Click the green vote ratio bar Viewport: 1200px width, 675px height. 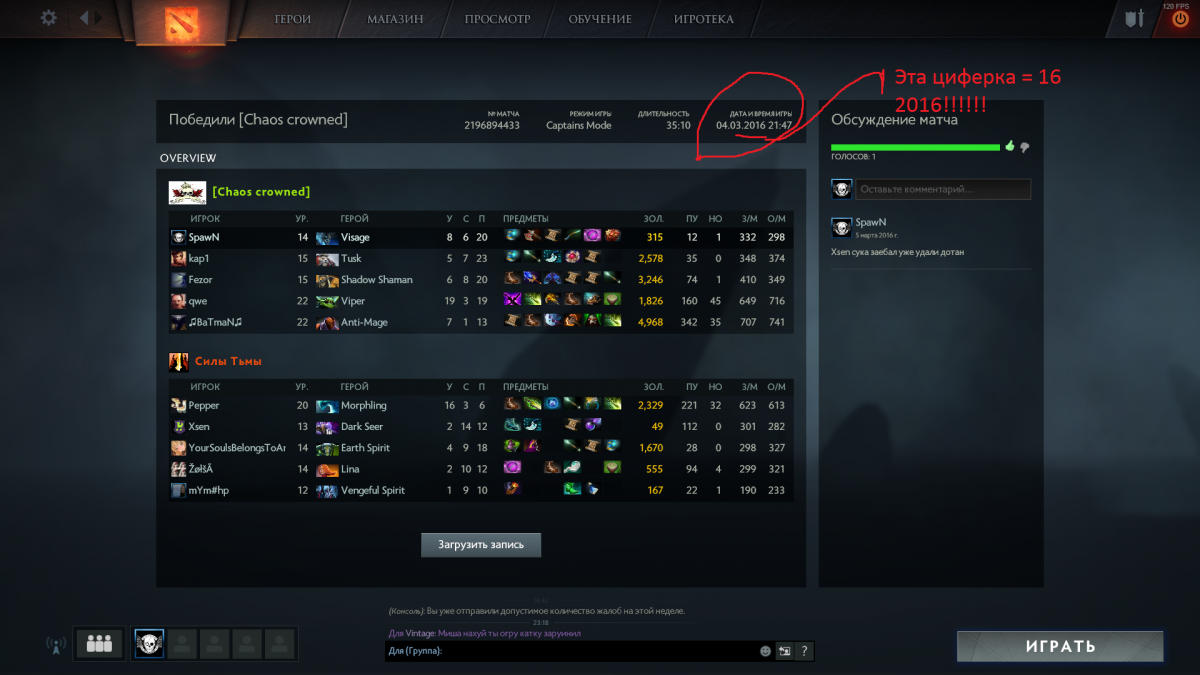click(915, 147)
